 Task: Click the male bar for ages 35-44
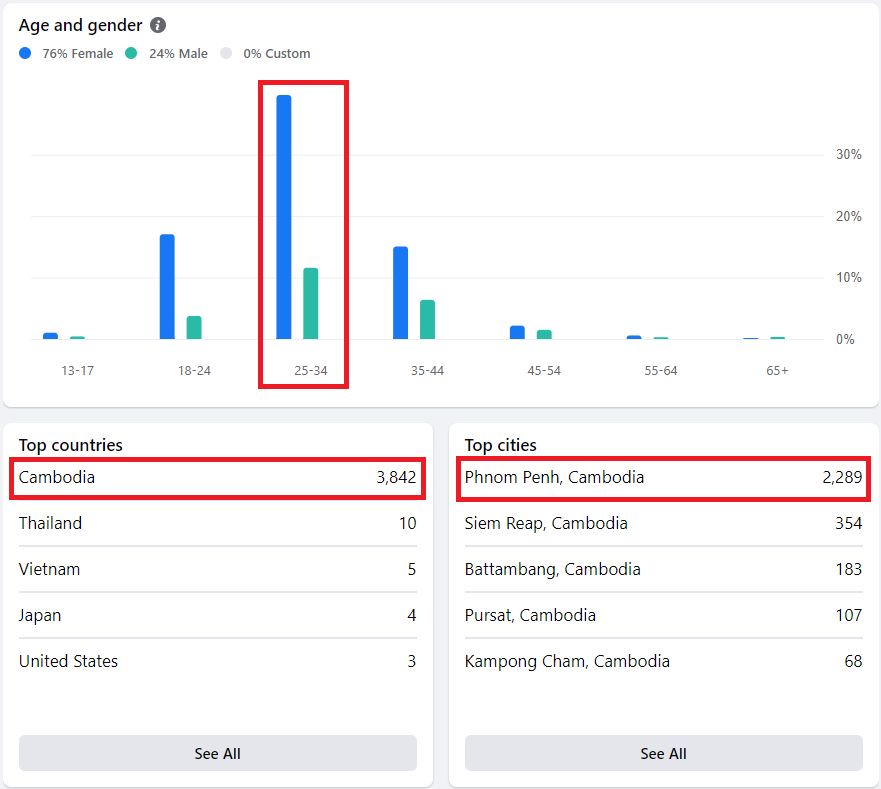[x=428, y=320]
